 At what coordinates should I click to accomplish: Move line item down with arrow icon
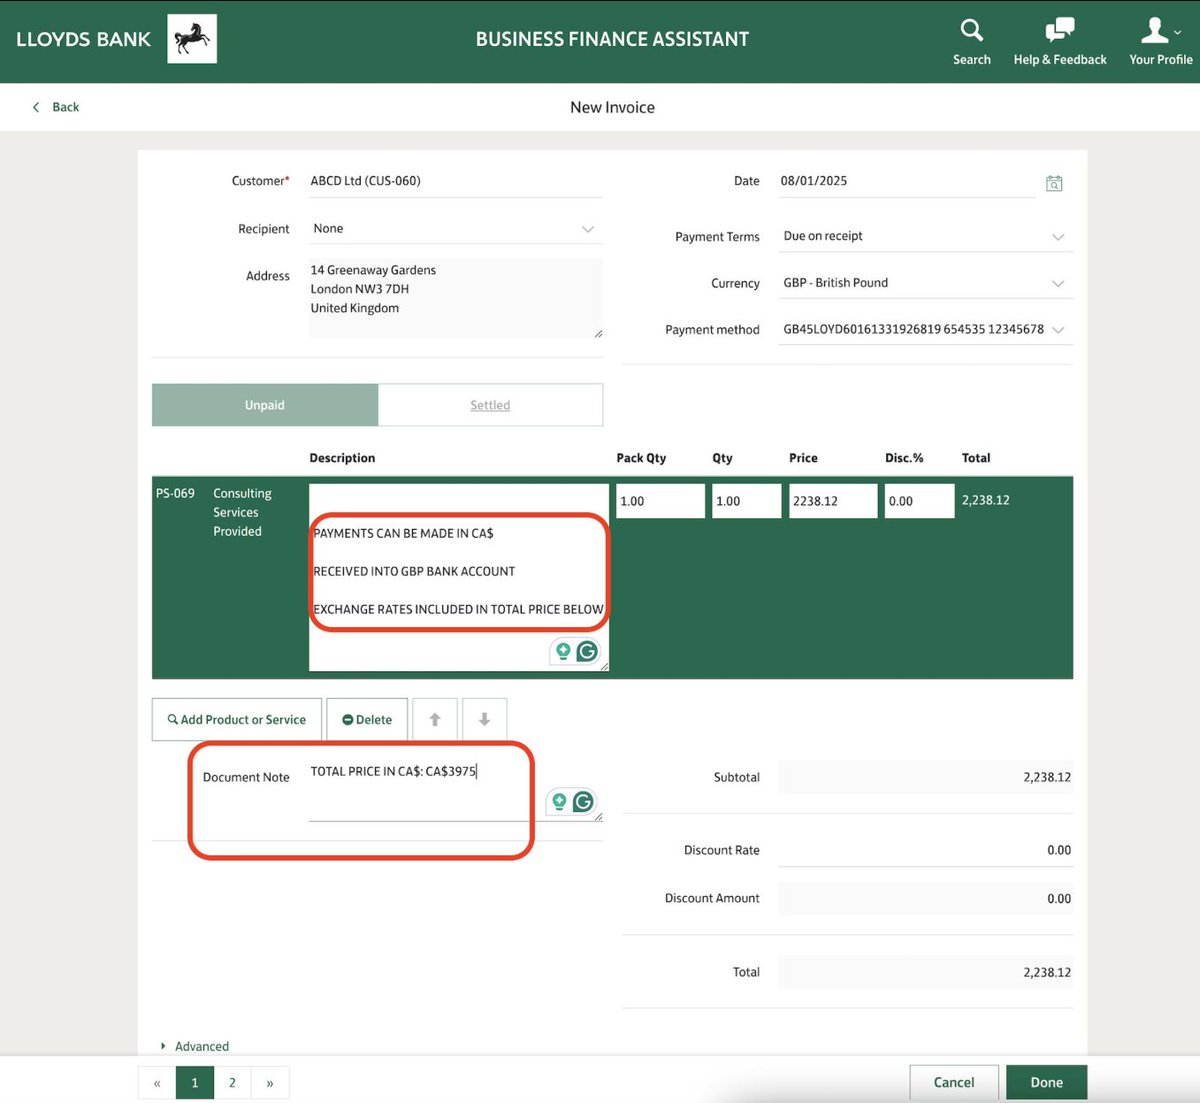484,719
